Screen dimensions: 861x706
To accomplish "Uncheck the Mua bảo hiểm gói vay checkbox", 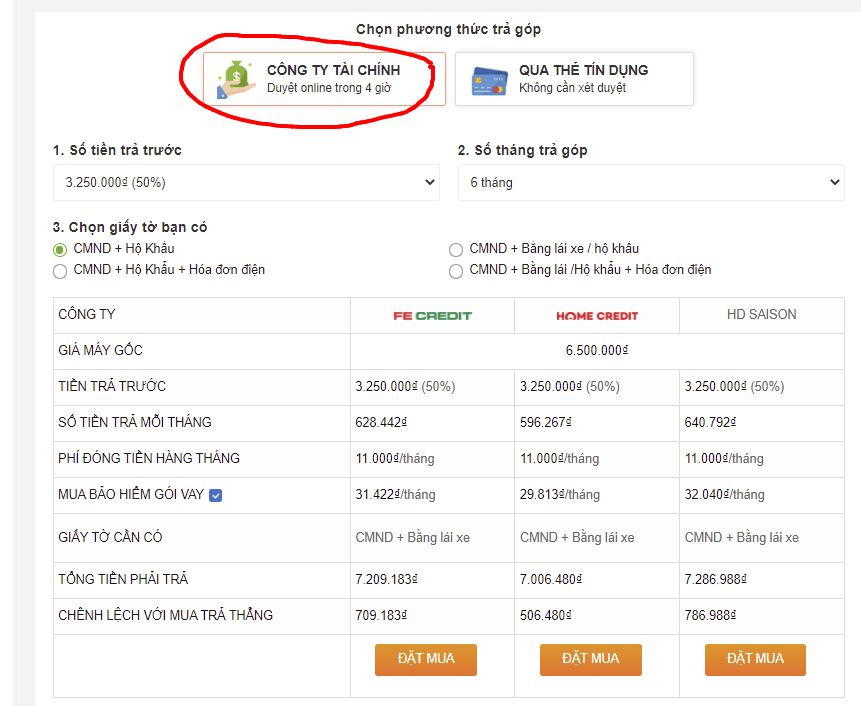I will coord(216,495).
